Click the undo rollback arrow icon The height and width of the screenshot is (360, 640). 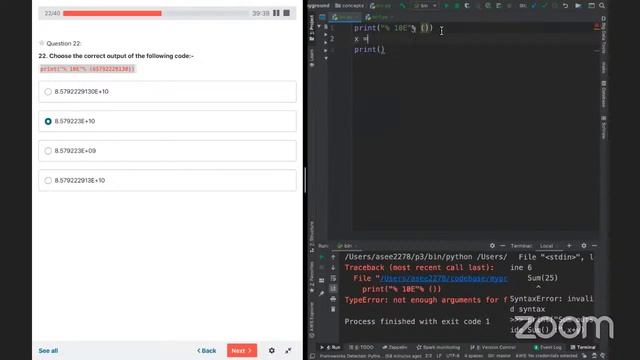(565, 6)
